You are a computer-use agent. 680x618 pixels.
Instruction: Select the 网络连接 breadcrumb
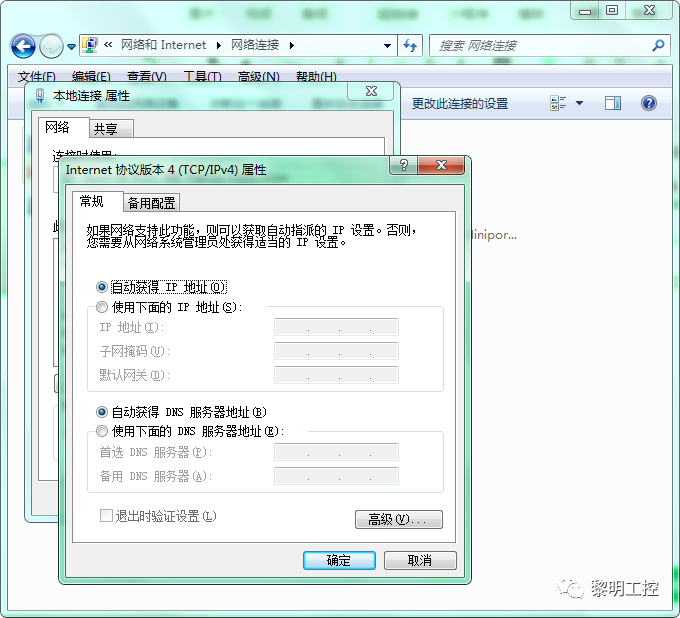click(255, 45)
